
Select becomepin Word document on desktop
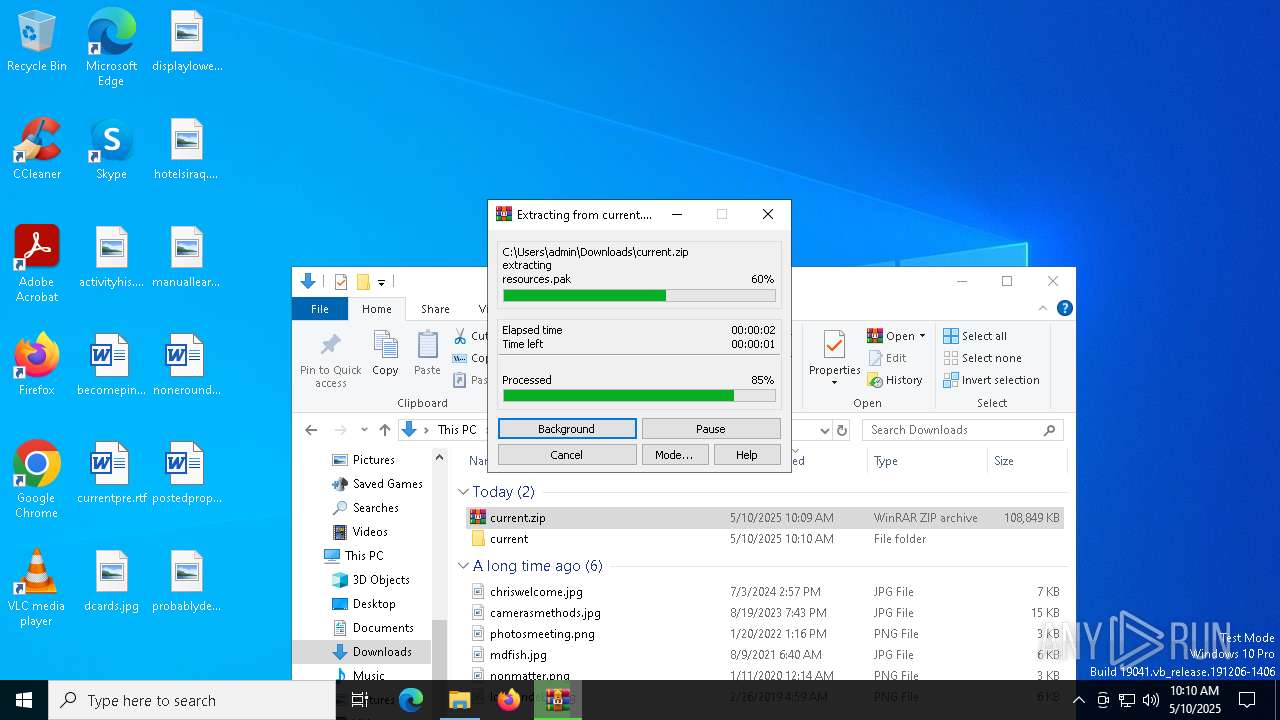tap(111, 366)
